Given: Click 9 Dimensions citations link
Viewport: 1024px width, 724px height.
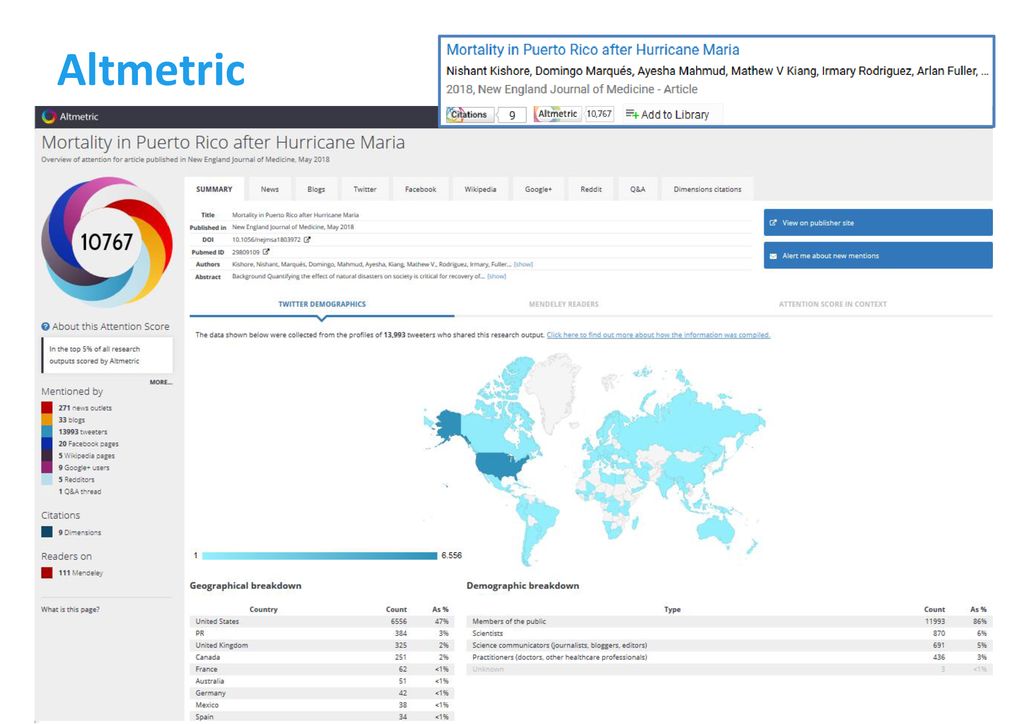Looking at the screenshot, I should pyautogui.click(x=80, y=533).
